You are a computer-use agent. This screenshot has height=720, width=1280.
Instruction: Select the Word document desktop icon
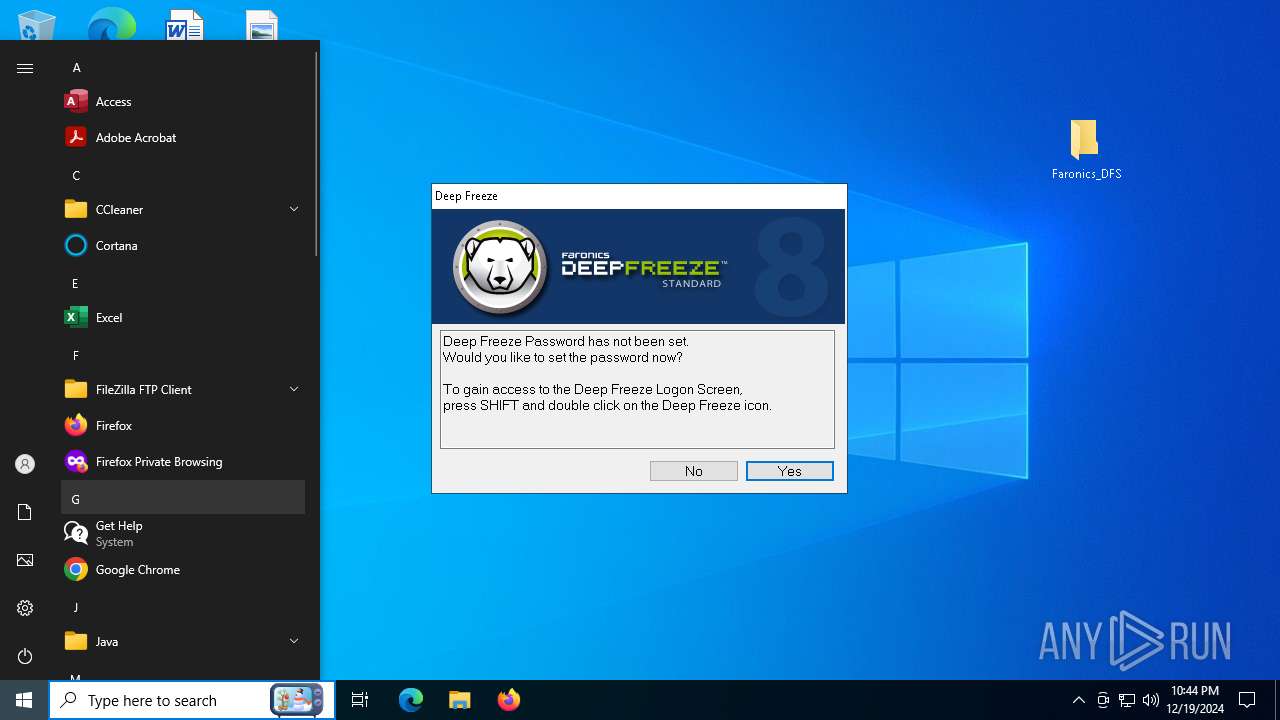click(185, 24)
